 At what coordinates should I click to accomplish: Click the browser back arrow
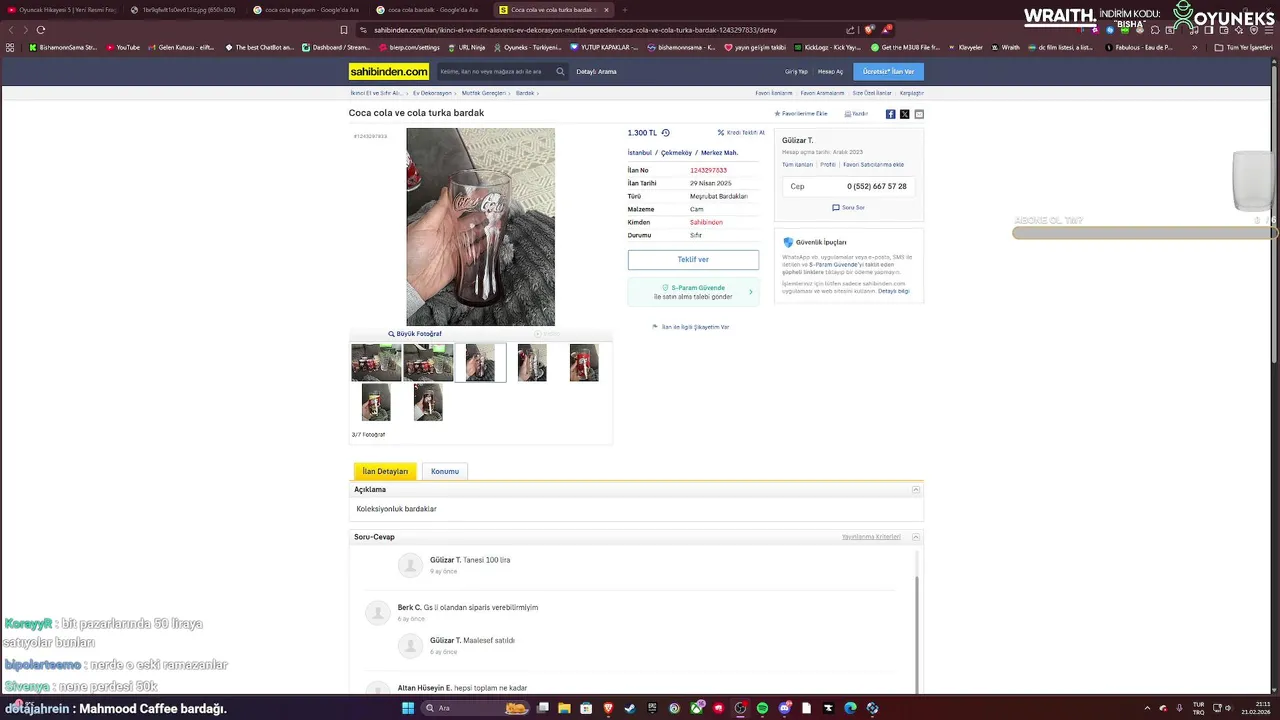click(11, 30)
